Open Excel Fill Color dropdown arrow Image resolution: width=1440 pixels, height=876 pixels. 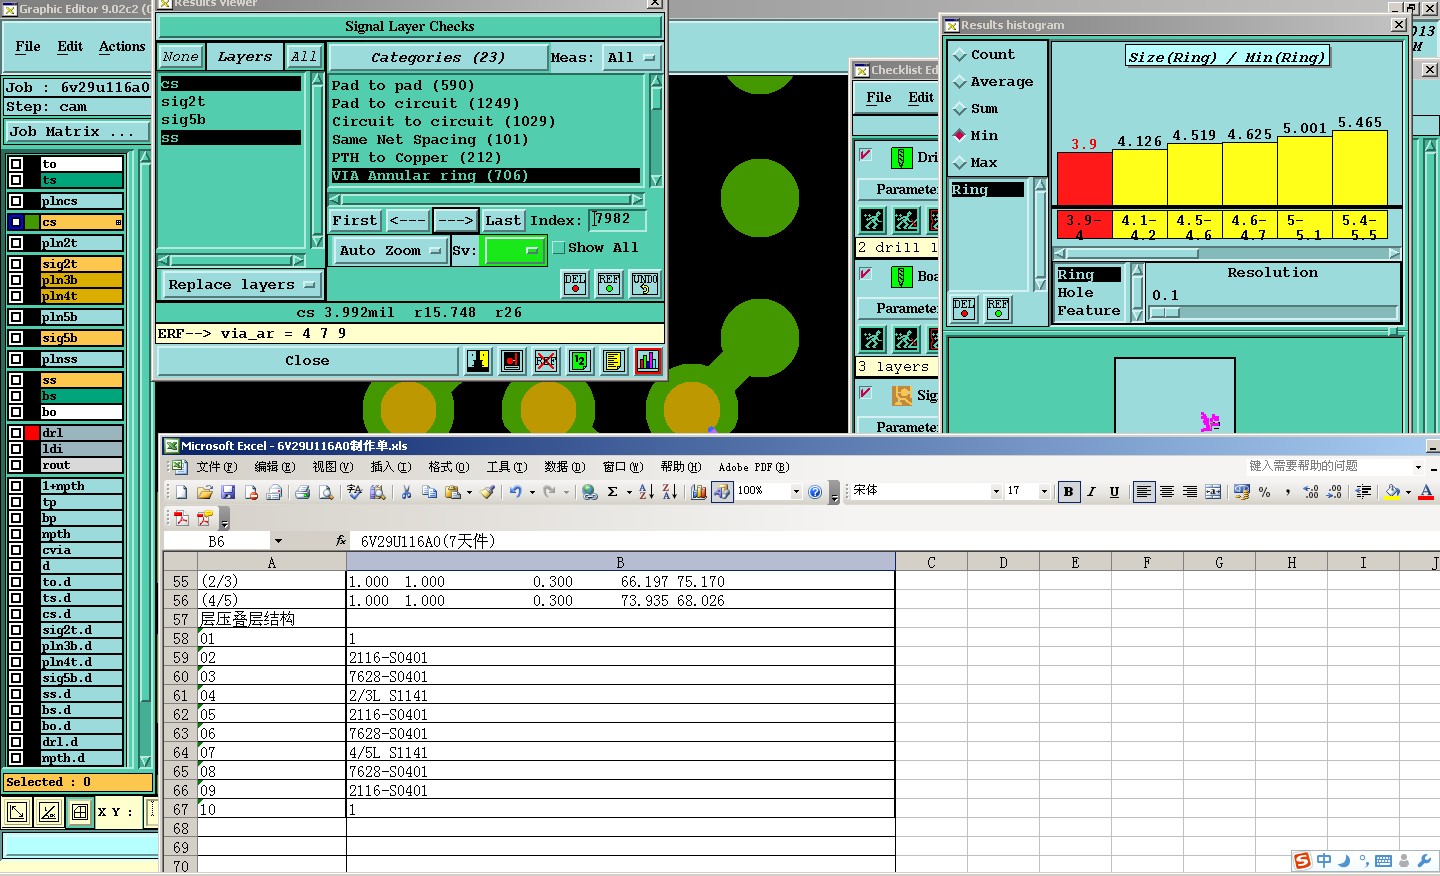pos(1408,492)
